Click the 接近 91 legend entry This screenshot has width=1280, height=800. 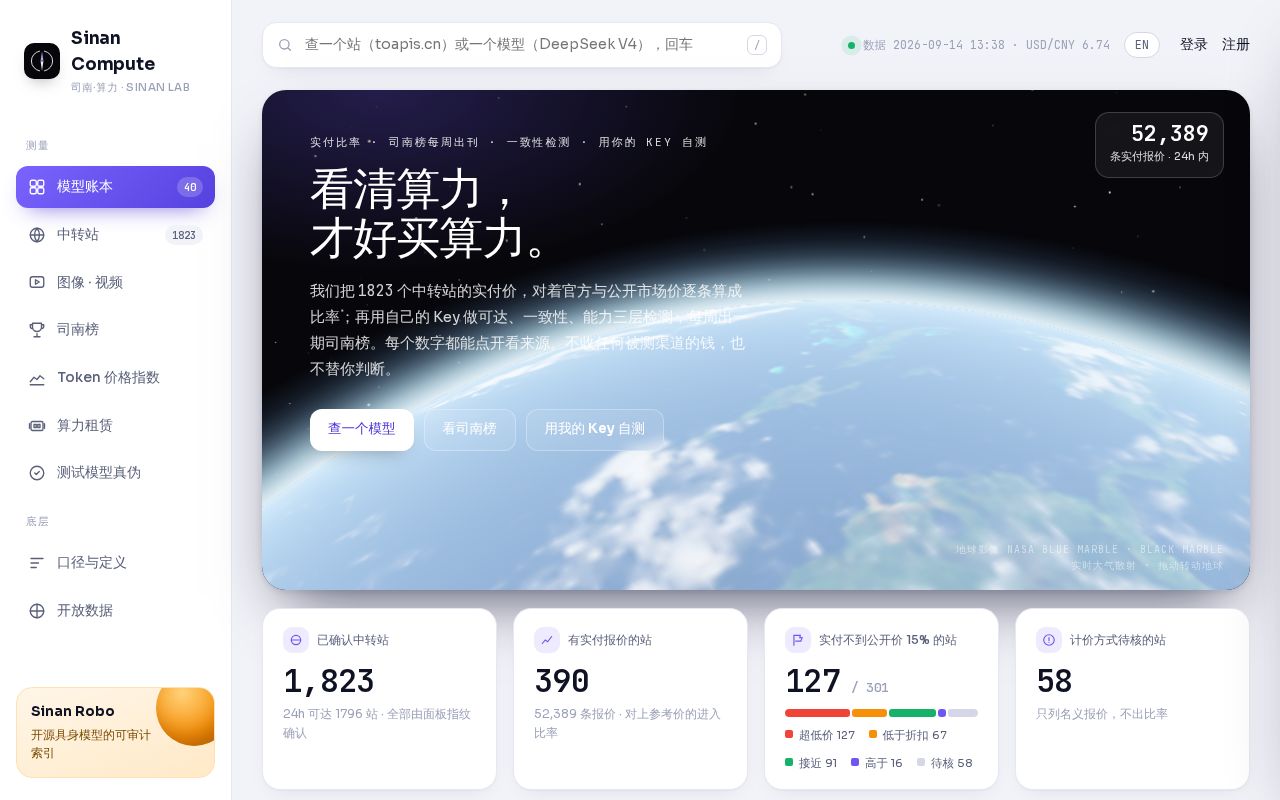pyautogui.click(x=811, y=763)
